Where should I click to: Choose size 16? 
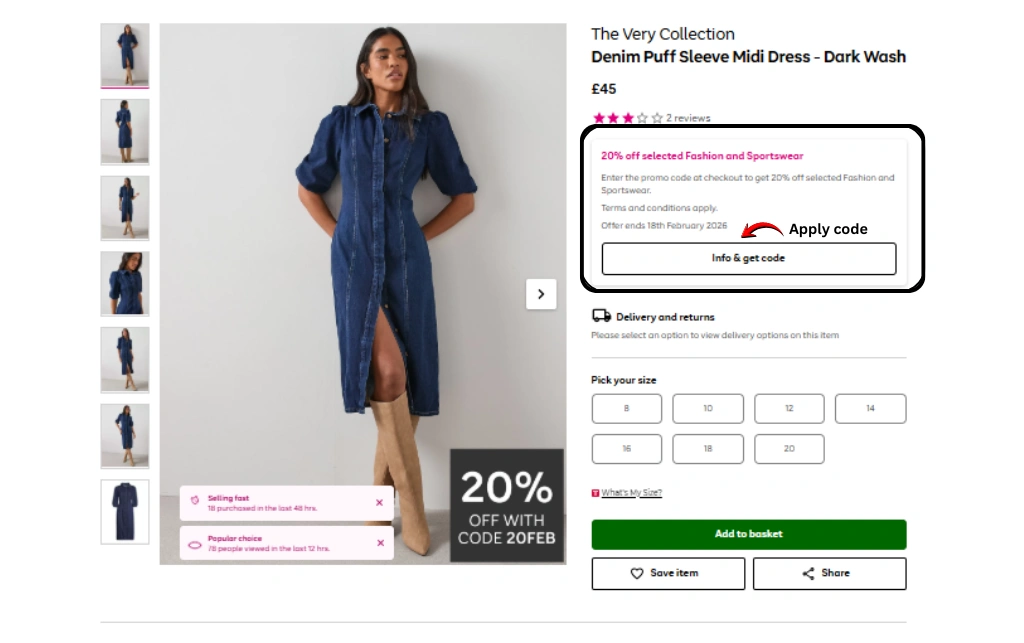point(627,449)
